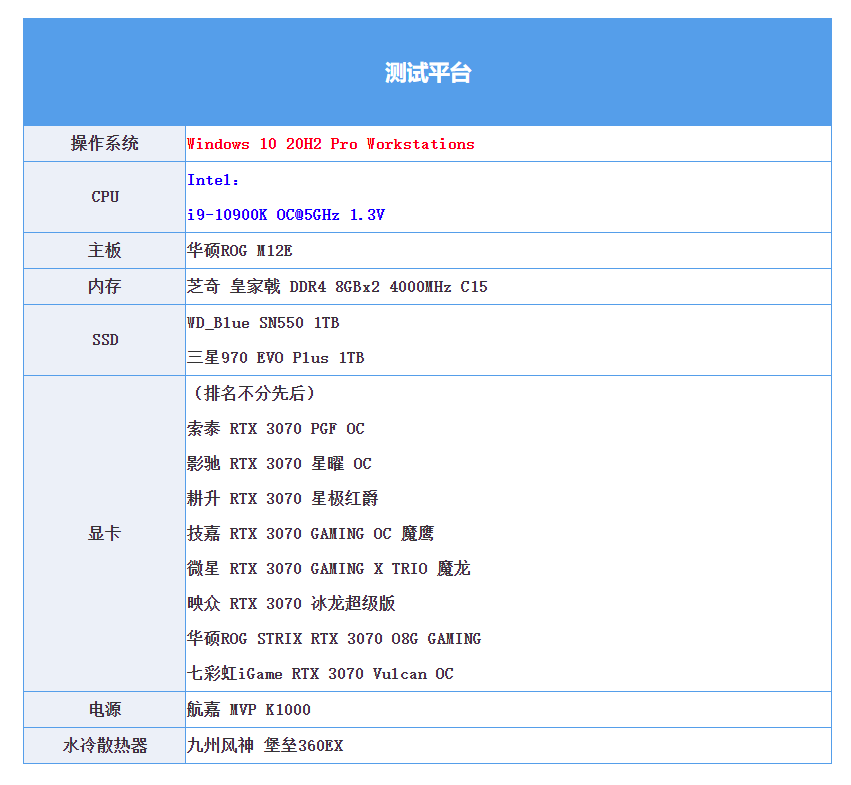Image resolution: width=851 pixels, height=785 pixels.
Task: Click 索泰 RTX 3070 PGF OC entry
Action: pyautogui.click(x=276, y=428)
